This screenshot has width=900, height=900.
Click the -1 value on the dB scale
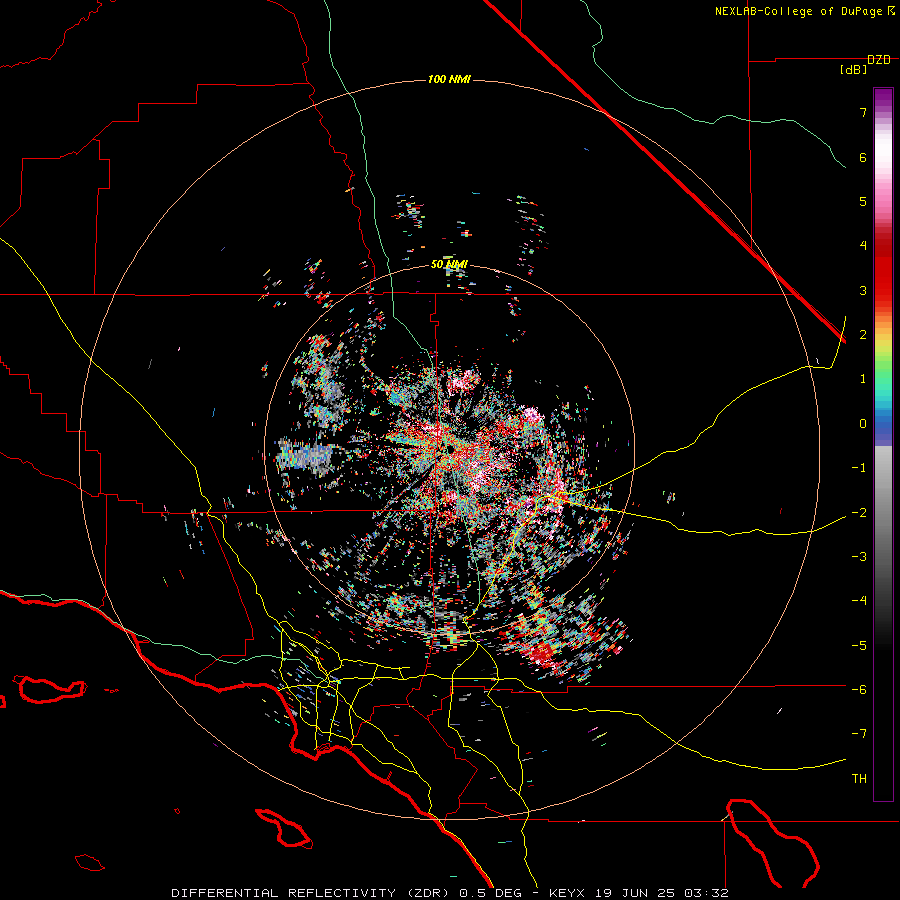[x=859, y=468]
